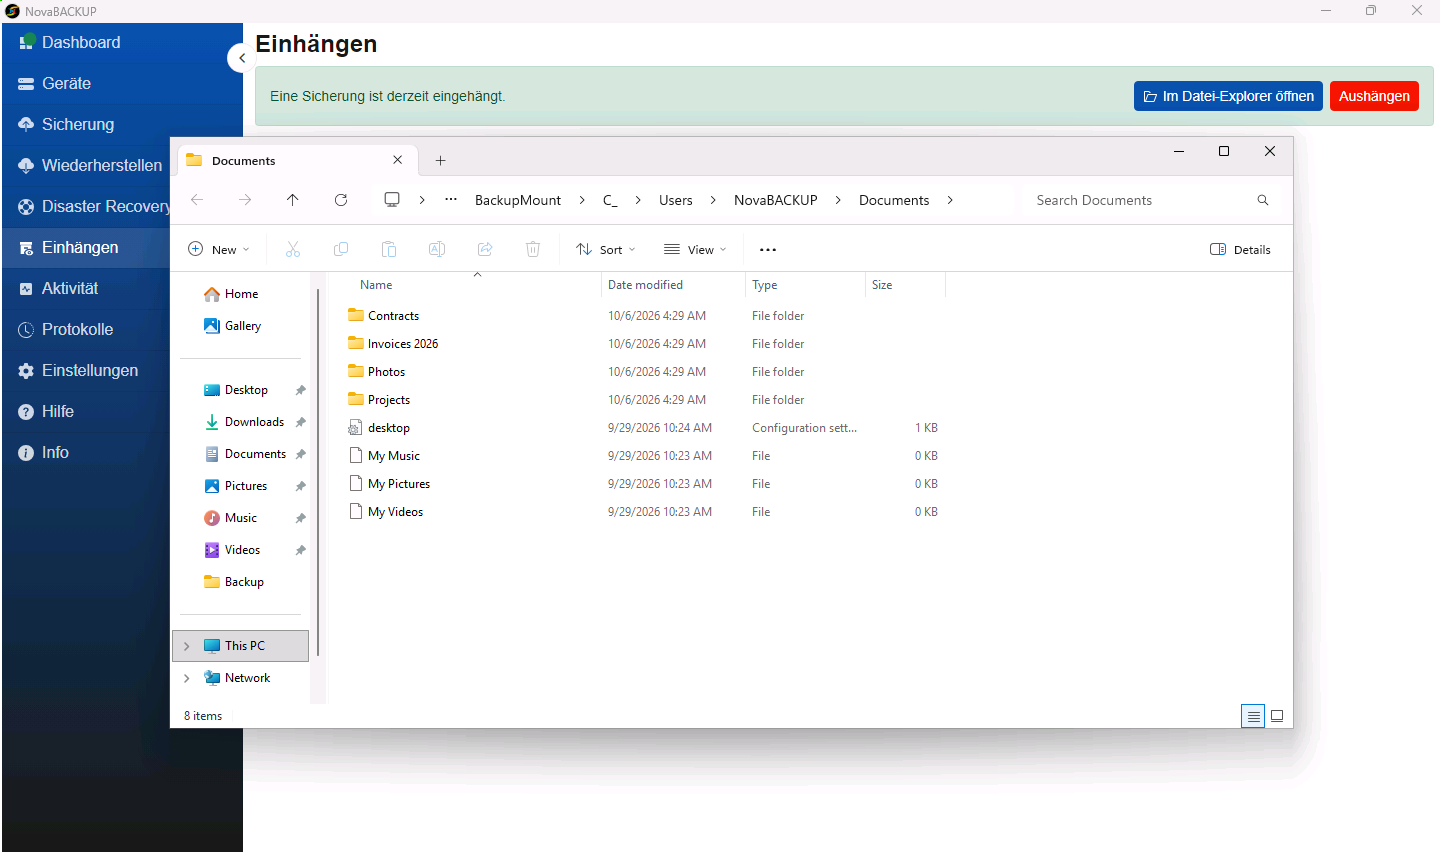Expand the Network tree node

click(187, 678)
